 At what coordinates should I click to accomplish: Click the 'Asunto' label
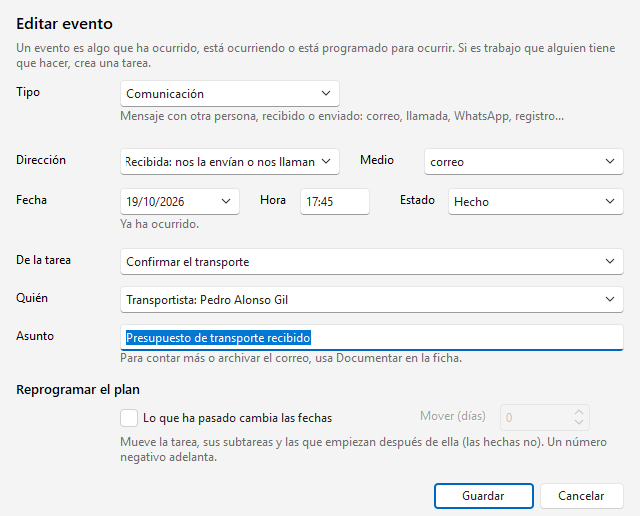point(35,336)
